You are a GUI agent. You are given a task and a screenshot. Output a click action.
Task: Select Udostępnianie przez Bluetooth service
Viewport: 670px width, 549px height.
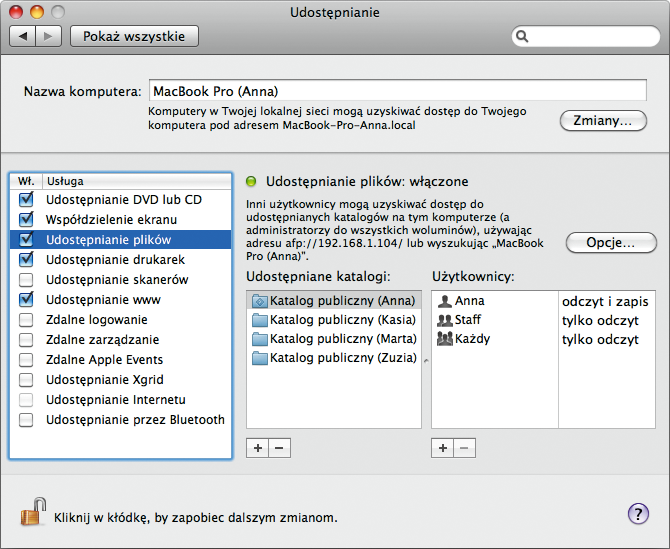pos(120,420)
